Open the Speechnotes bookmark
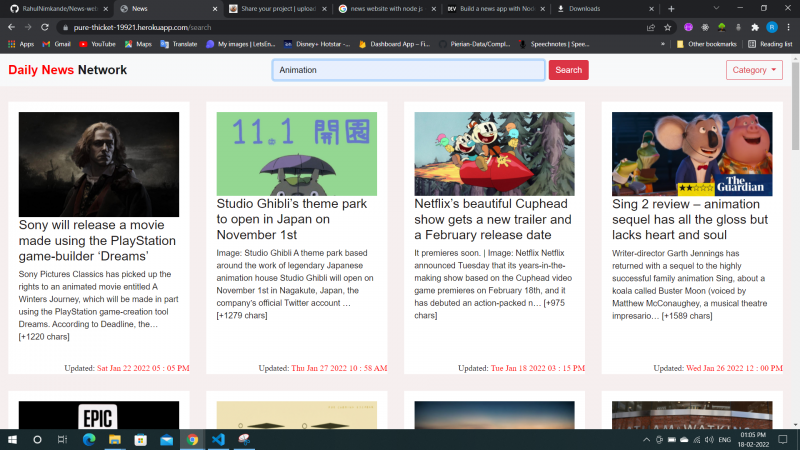Screen dimensions: 800x450 [x=554, y=44]
